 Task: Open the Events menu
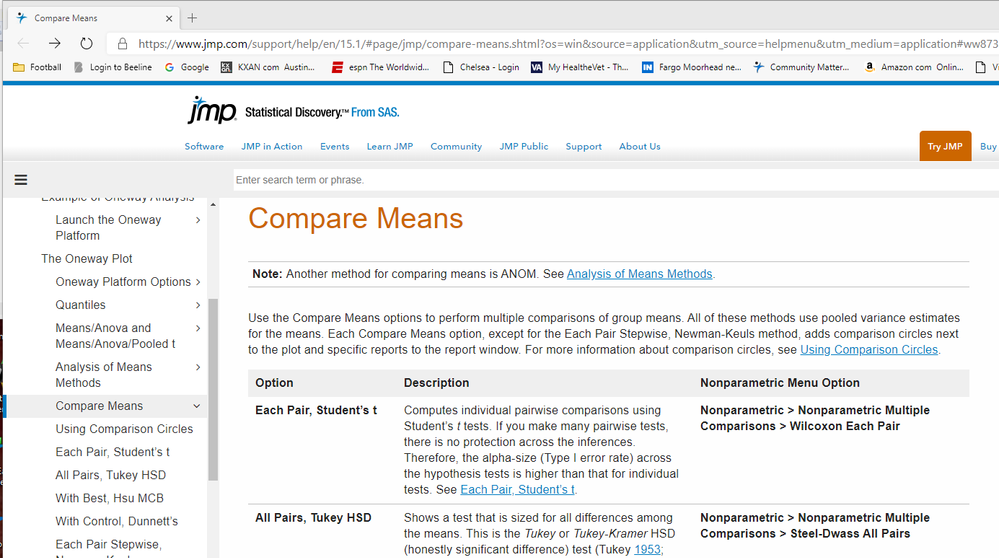click(x=334, y=147)
